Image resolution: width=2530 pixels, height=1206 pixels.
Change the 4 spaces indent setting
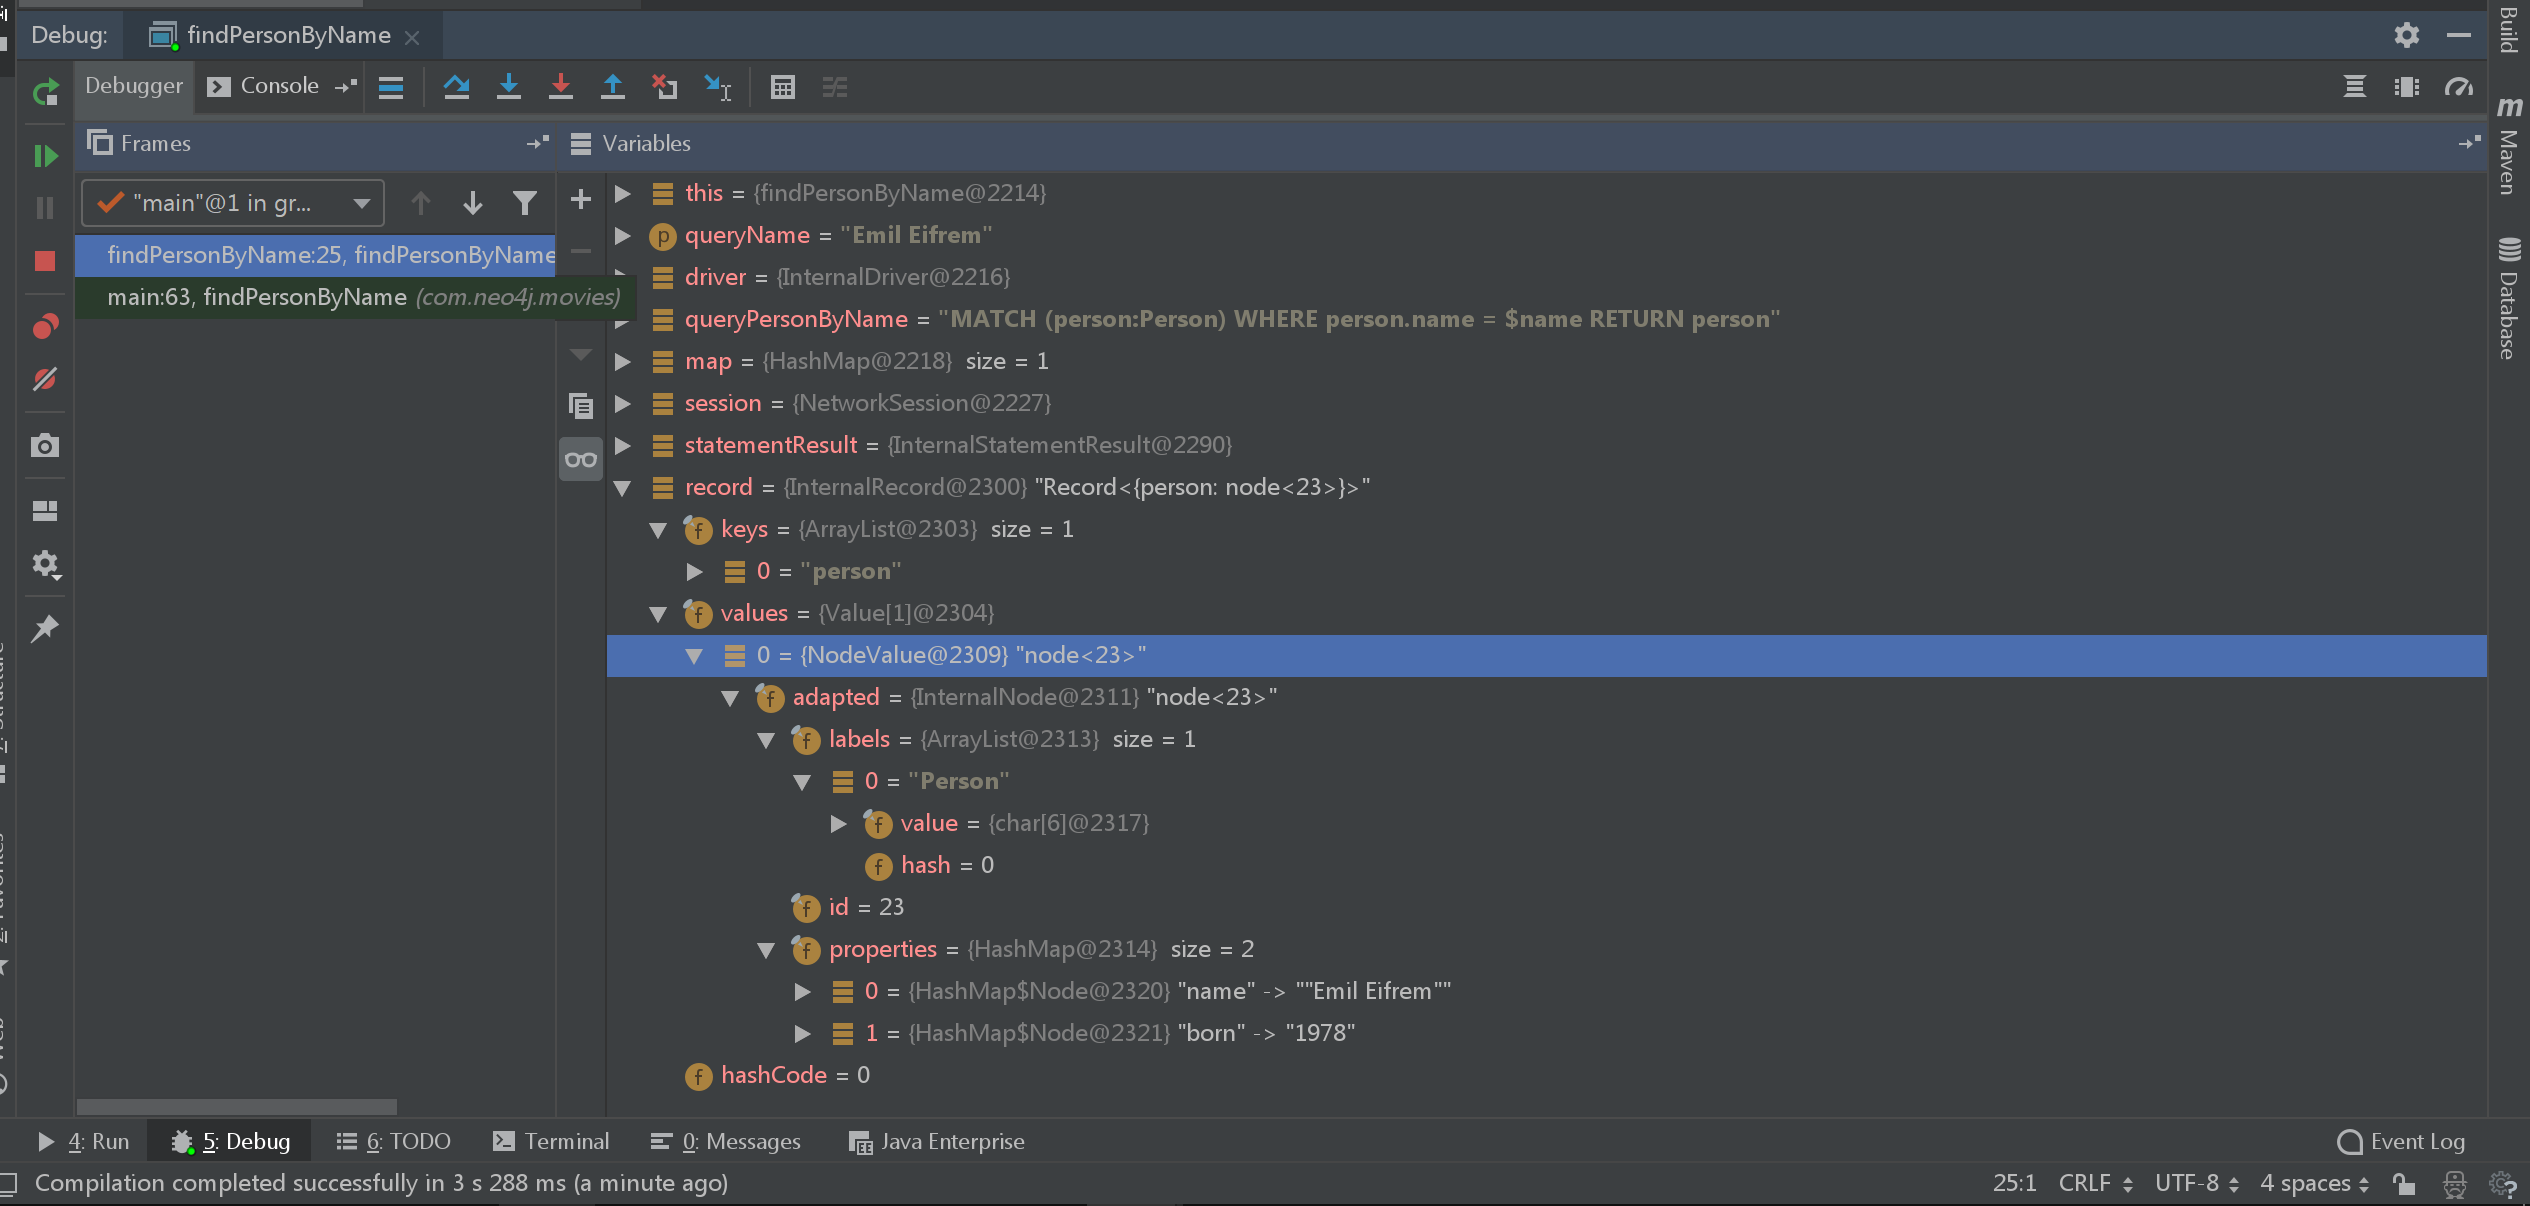(x=2315, y=1183)
